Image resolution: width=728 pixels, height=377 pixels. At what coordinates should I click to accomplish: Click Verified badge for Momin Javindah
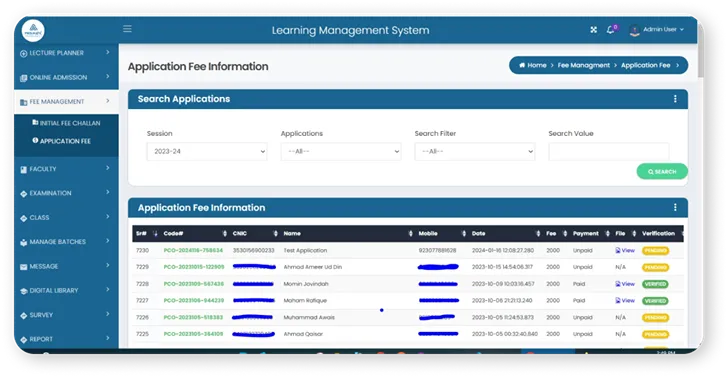[x=655, y=284]
